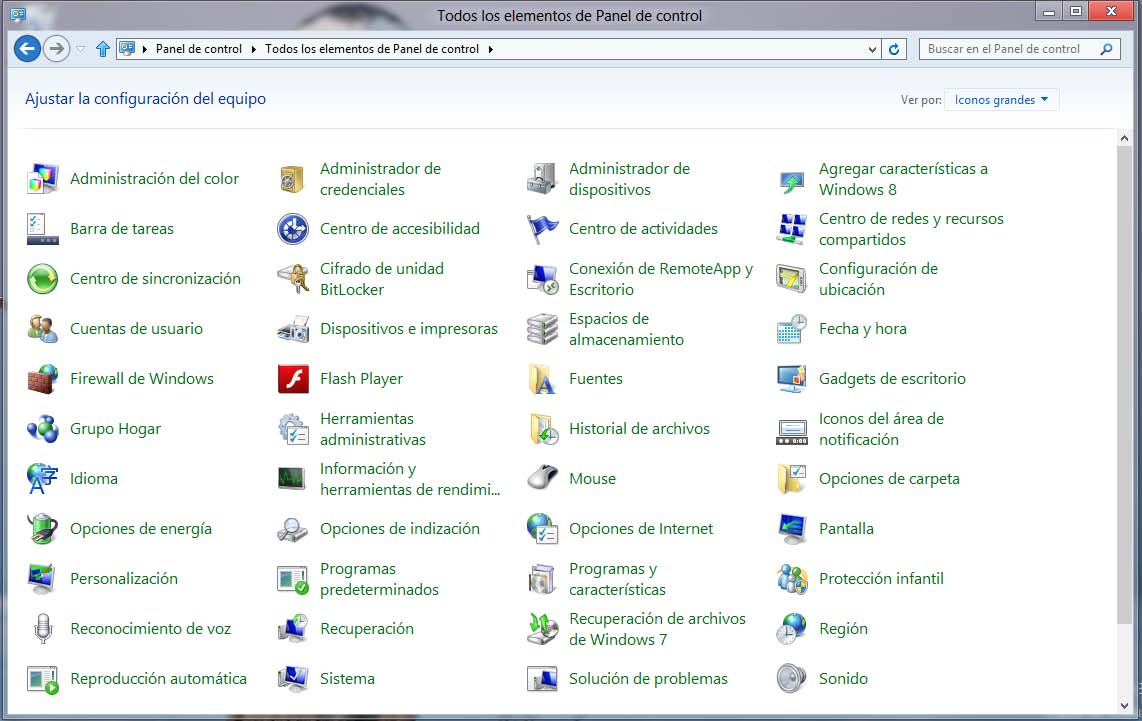Open the address bar history dropdown arrow
The image size is (1142, 721).
point(873,49)
